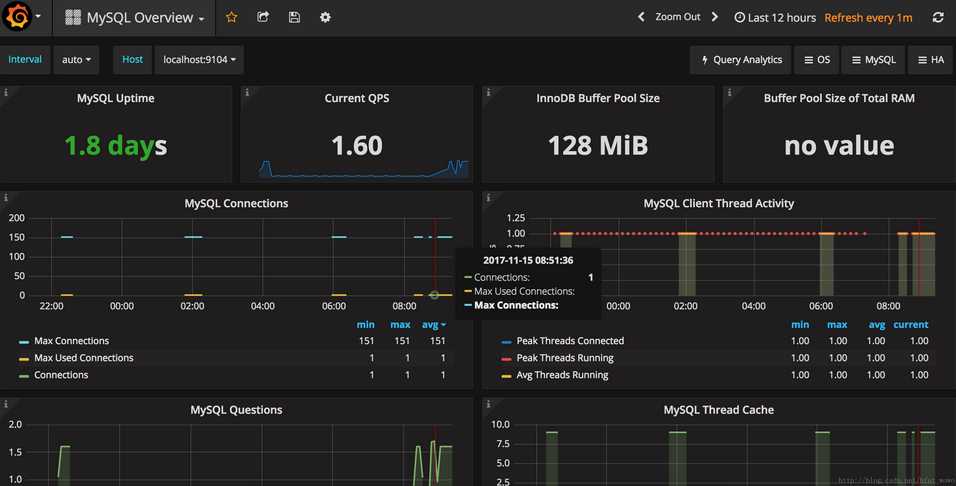The width and height of the screenshot is (956, 486).
Task: Open the Interval auto dropdown
Action: coord(76,60)
